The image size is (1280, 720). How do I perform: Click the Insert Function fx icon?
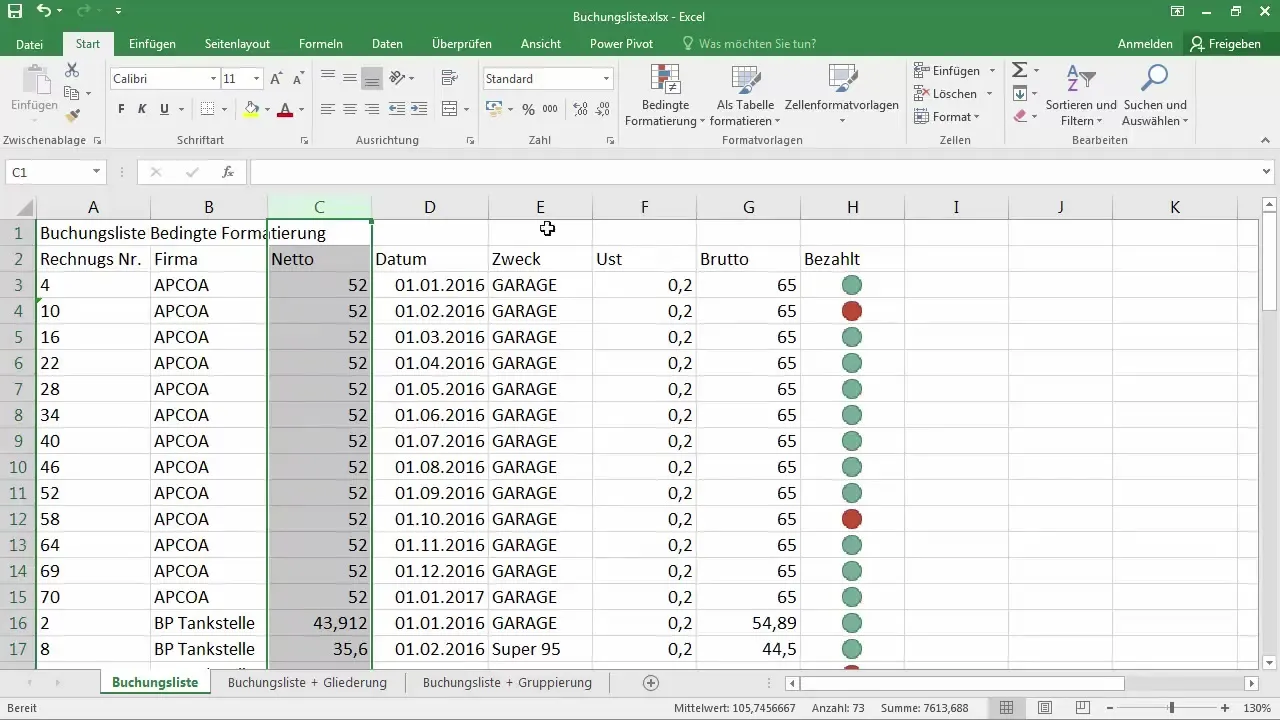point(228,172)
